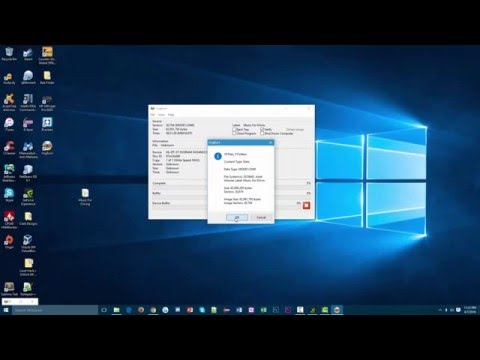Viewport: 480px width, 360px height.
Task: Select the Intel IDEA desktop icon
Action: pos(28,102)
